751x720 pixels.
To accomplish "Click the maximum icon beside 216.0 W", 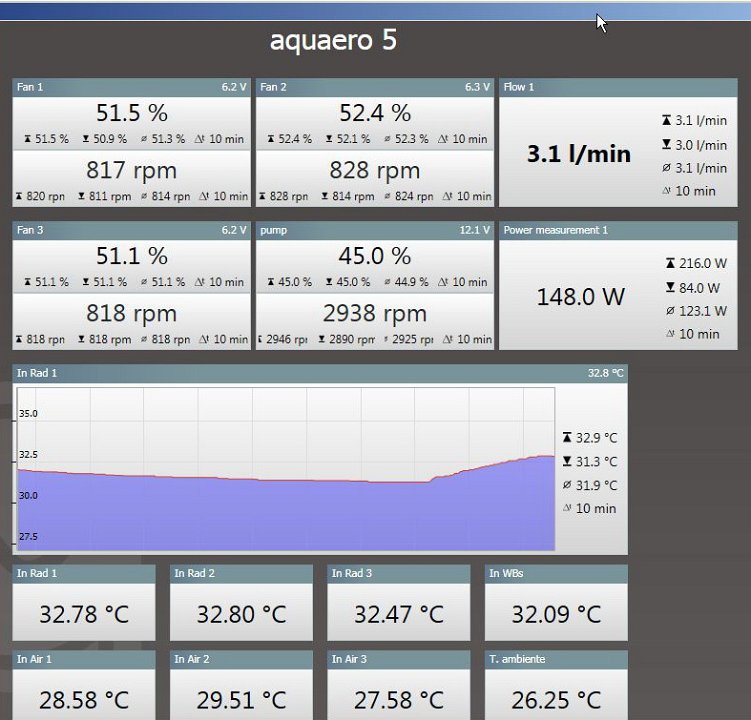I will click(671, 263).
